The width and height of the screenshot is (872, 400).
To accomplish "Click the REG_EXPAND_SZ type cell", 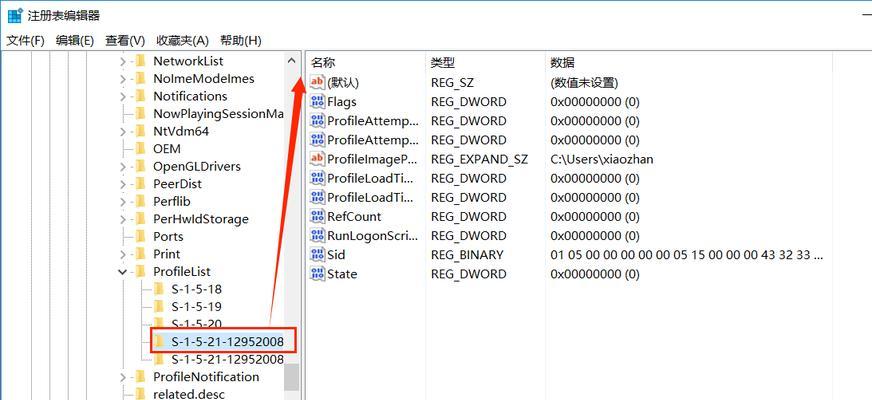I will 479,159.
